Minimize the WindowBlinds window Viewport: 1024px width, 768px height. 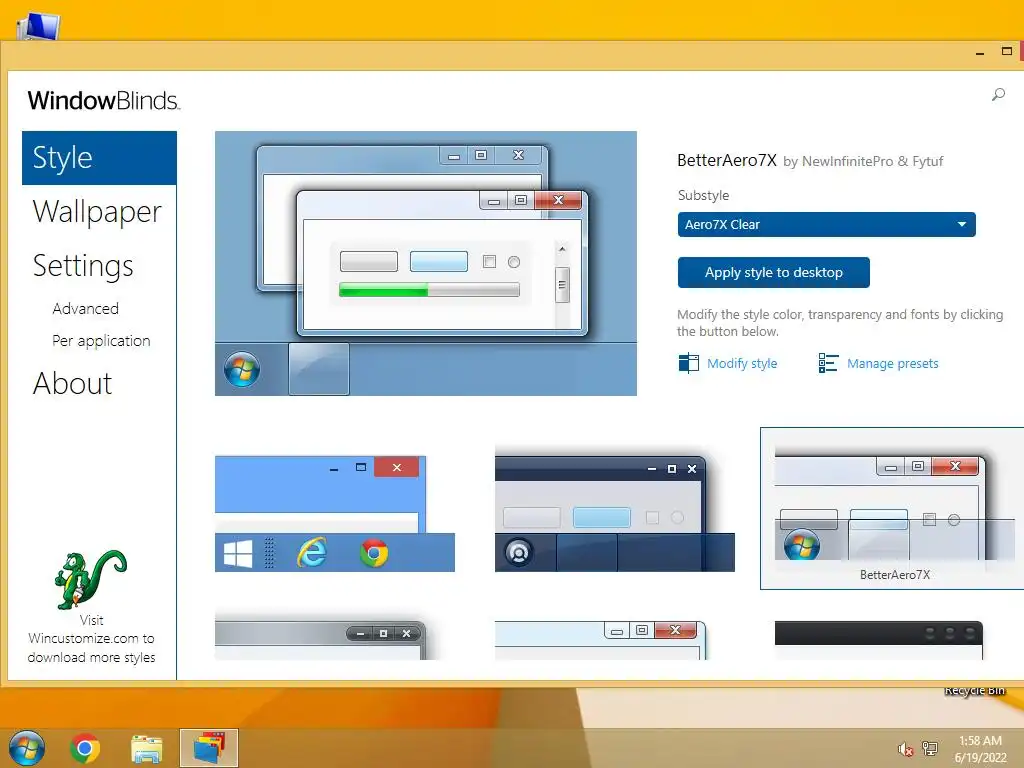click(x=980, y=52)
